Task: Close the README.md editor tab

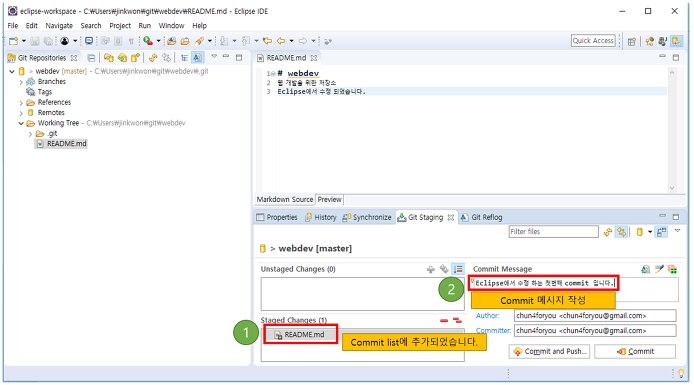Action: 314,58
